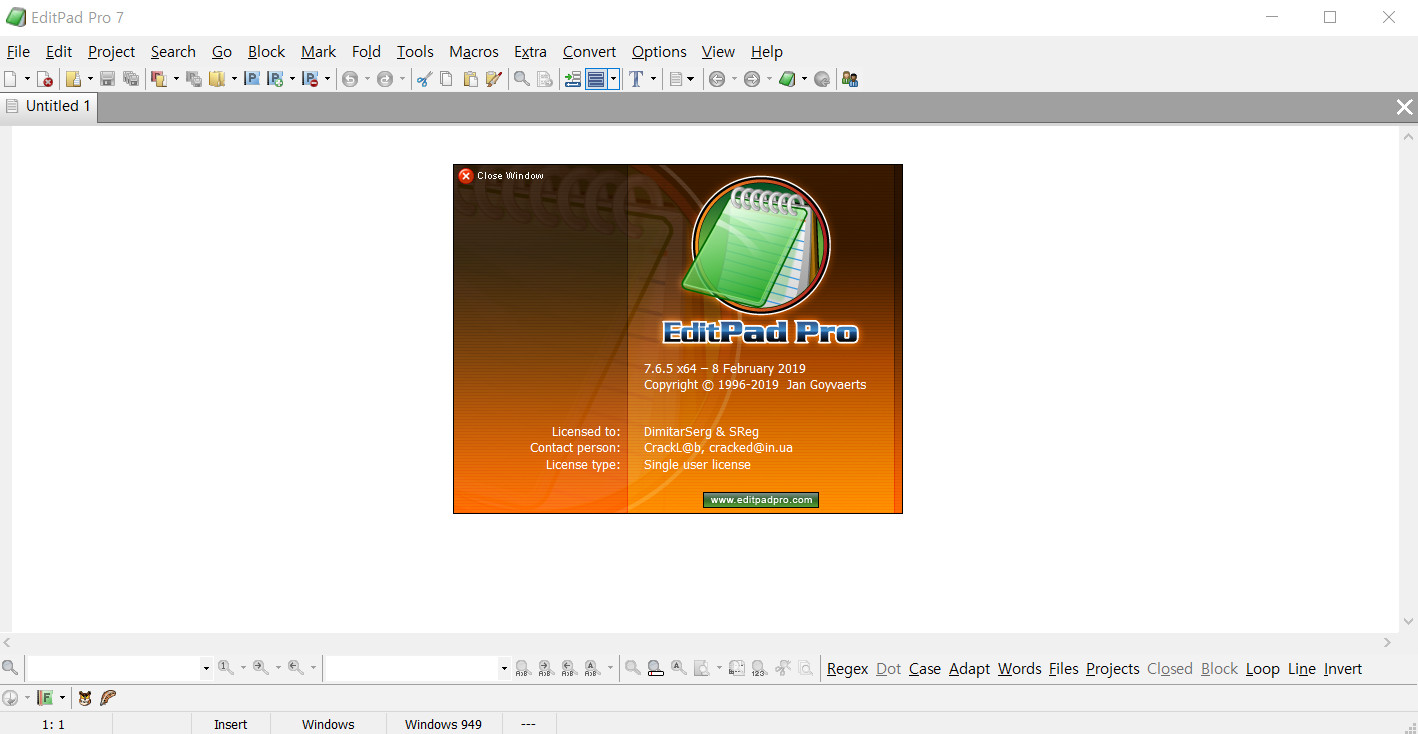This screenshot has width=1418, height=734.
Task: Toggle the Adapt search option
Action: click(969, 669)
